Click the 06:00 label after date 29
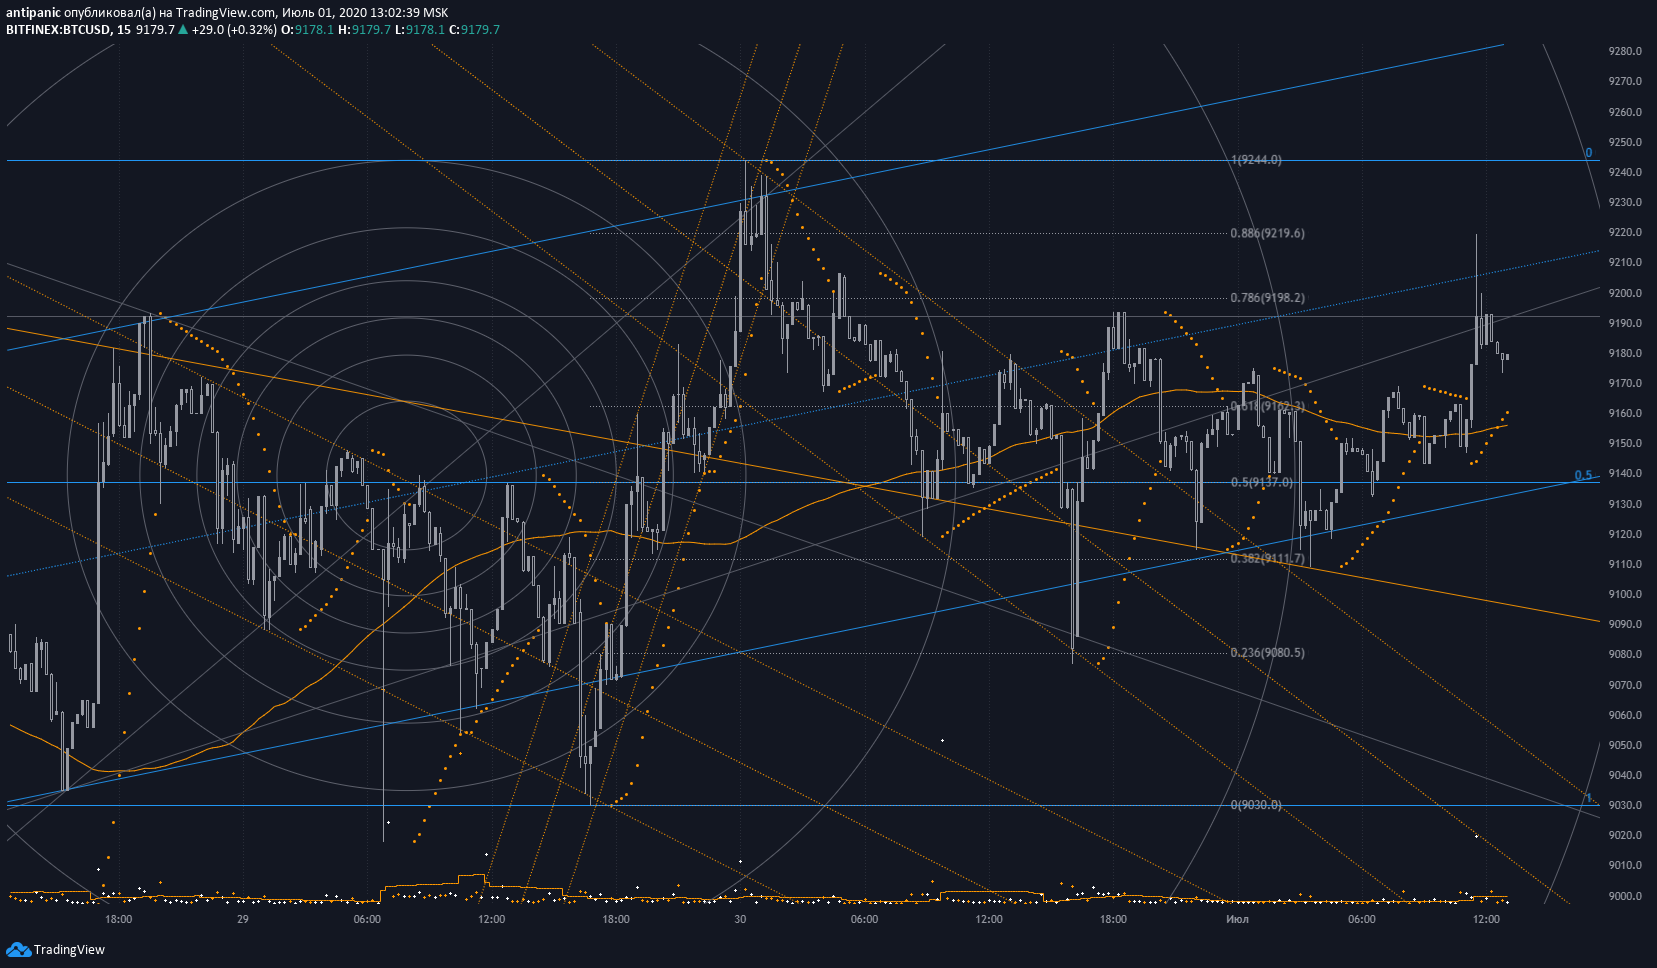 point(367,919)
